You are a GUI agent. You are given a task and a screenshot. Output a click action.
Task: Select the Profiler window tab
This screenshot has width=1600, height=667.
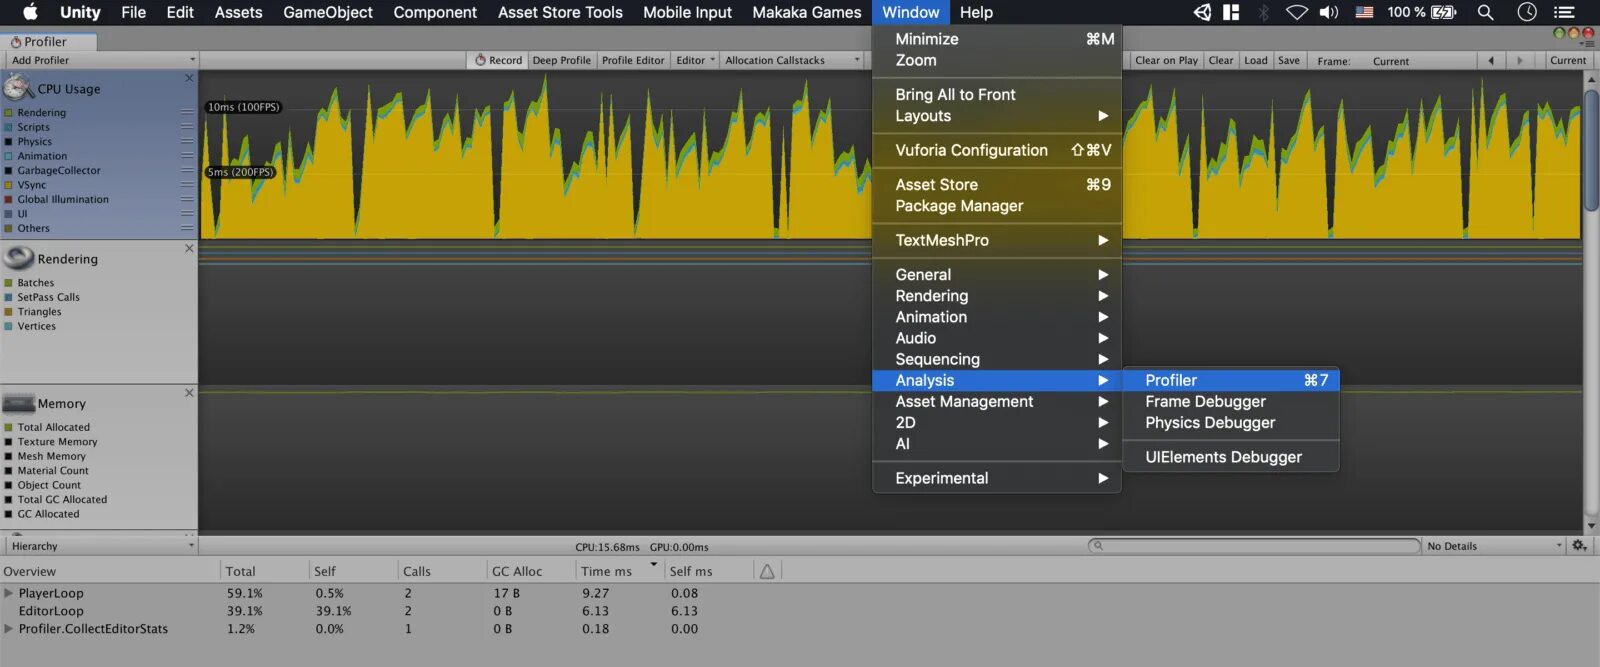click(47, 41)
